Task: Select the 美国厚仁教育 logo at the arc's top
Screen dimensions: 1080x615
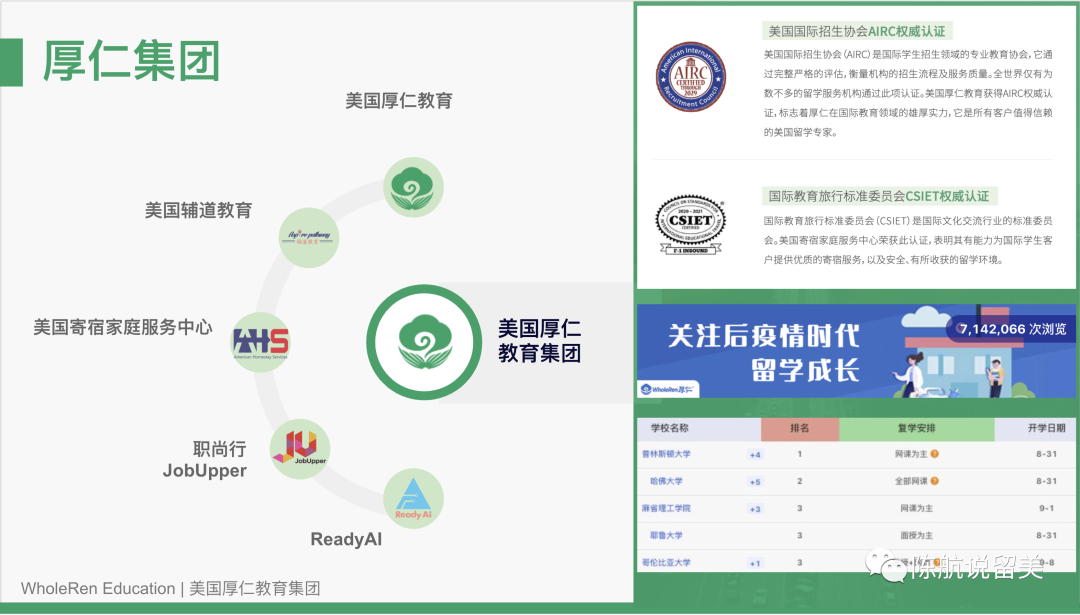Action: click(413, 185)
